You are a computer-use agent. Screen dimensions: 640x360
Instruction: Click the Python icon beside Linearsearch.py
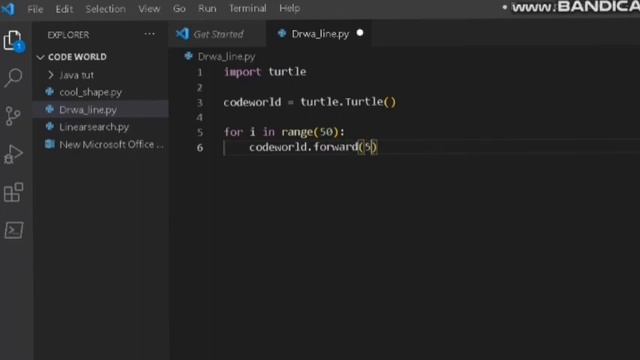(x=50, y=127)
